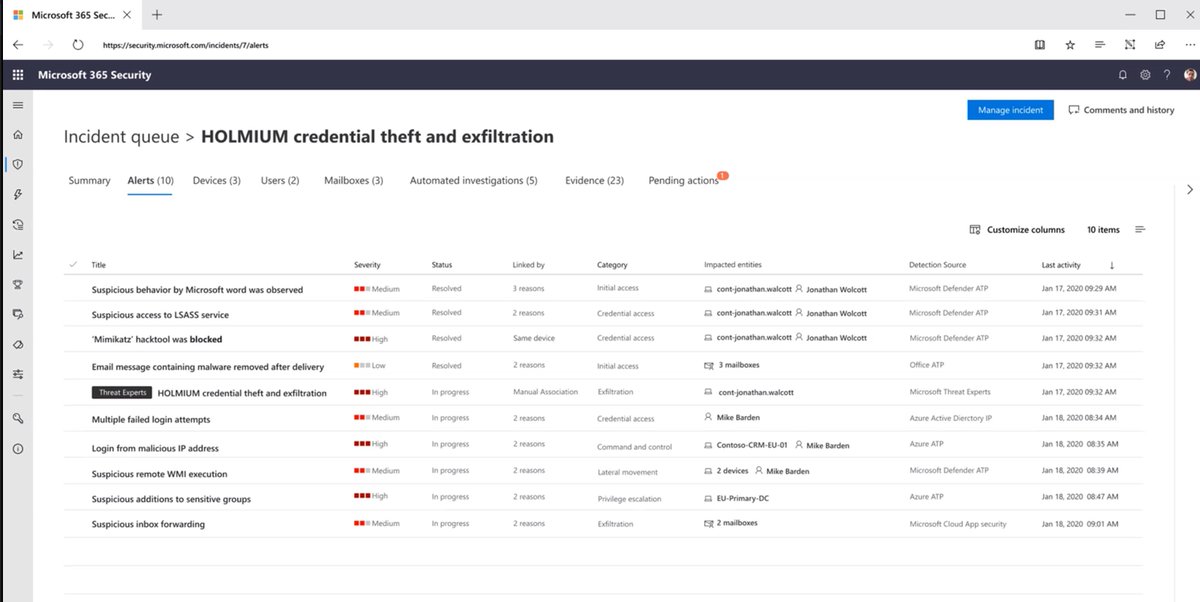
Task: Go back in the browser
Action: (x=17, y=45)
